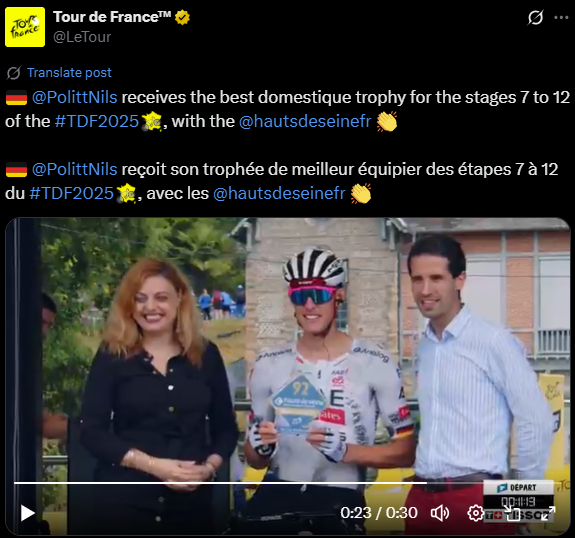Image resolution: width=575 pixels, height=538 pixels.
Task: Open the Tour de France profile avatar
Action: (x=25, y=27)
